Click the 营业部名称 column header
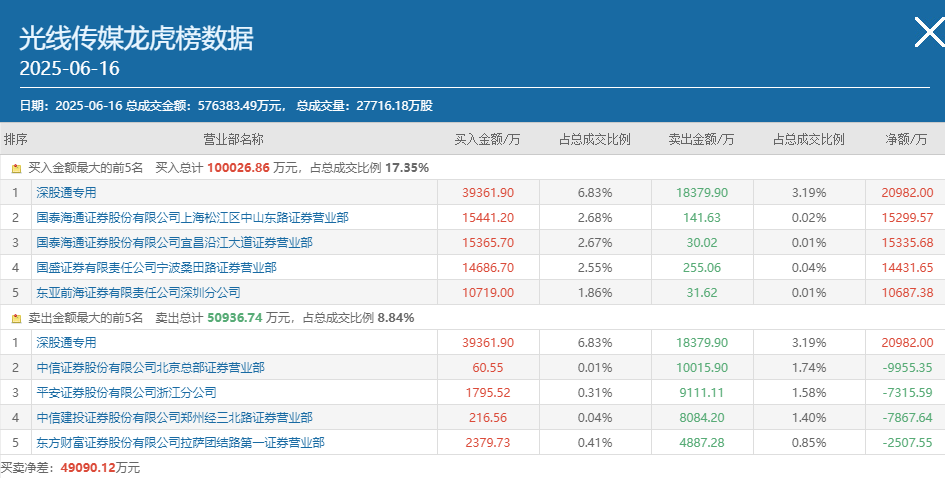Screen dimensions: 945x478 point(233,139)
